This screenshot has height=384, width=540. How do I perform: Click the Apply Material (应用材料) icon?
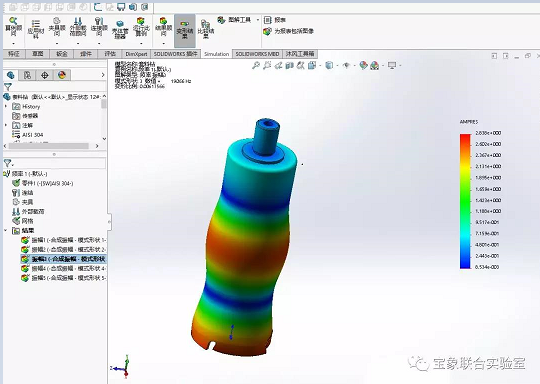pos(36,29)
